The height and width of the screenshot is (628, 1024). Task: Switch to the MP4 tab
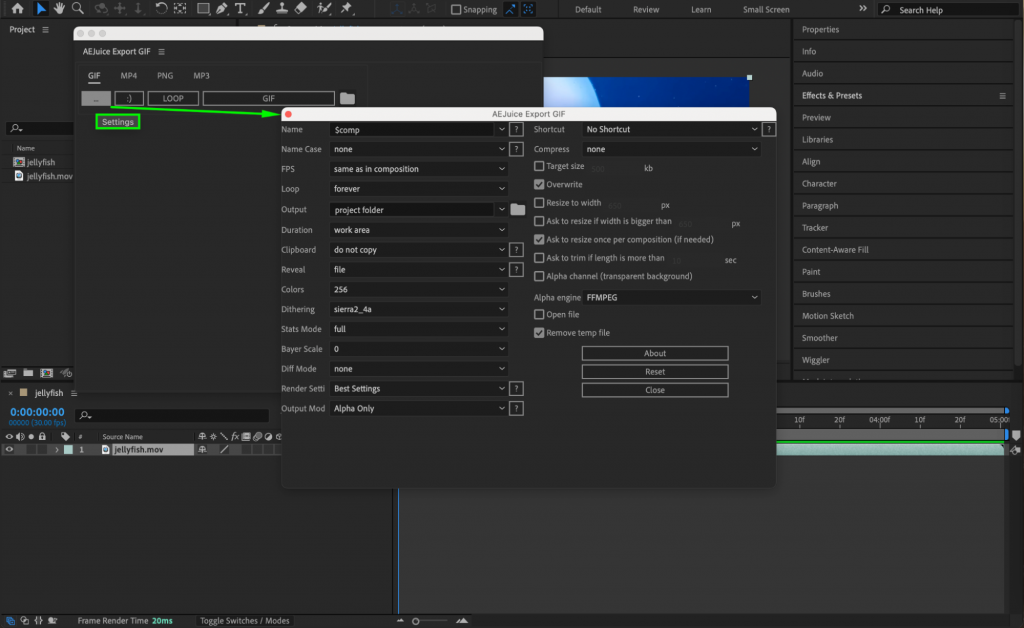click(127, 75)
